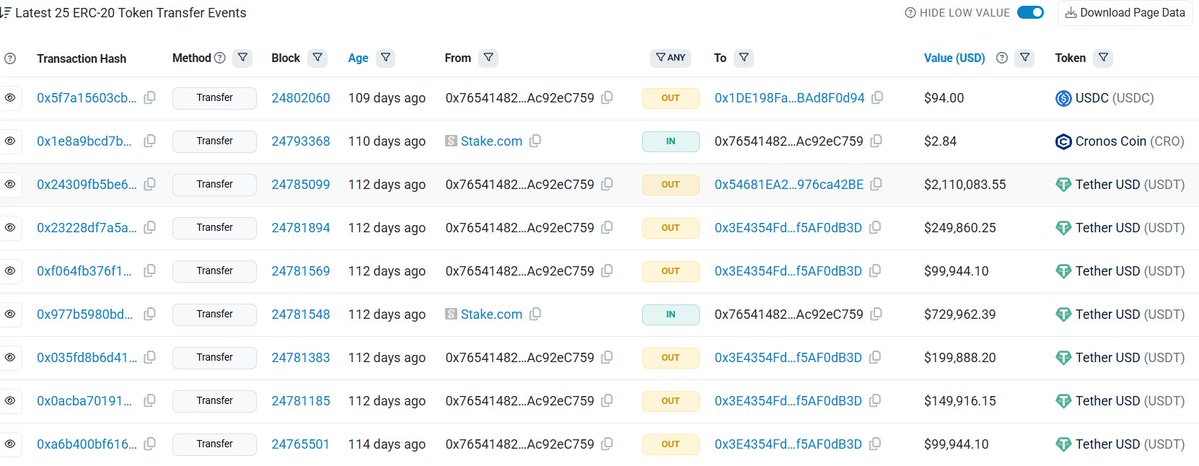Click the Method help icon
Image resolution: width=1199 pixels, height=466 pixels.
tap(220, 57)
